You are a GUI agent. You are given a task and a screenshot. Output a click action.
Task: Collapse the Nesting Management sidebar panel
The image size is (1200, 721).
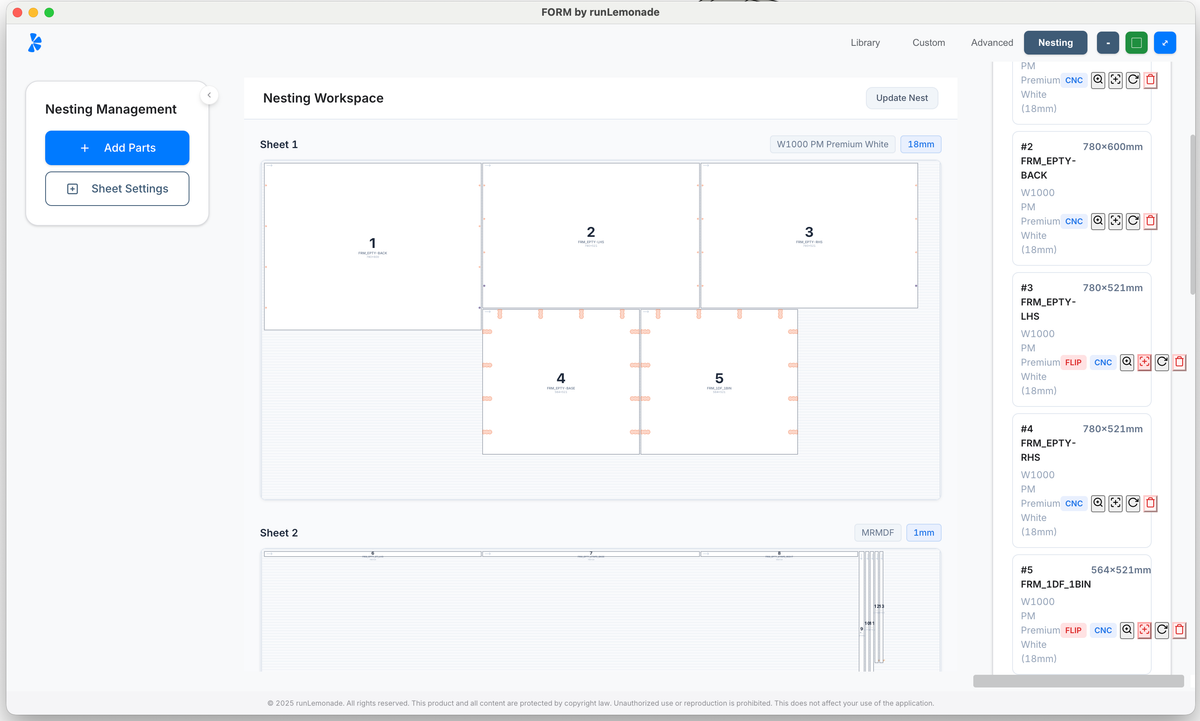(x=209, y=94)
